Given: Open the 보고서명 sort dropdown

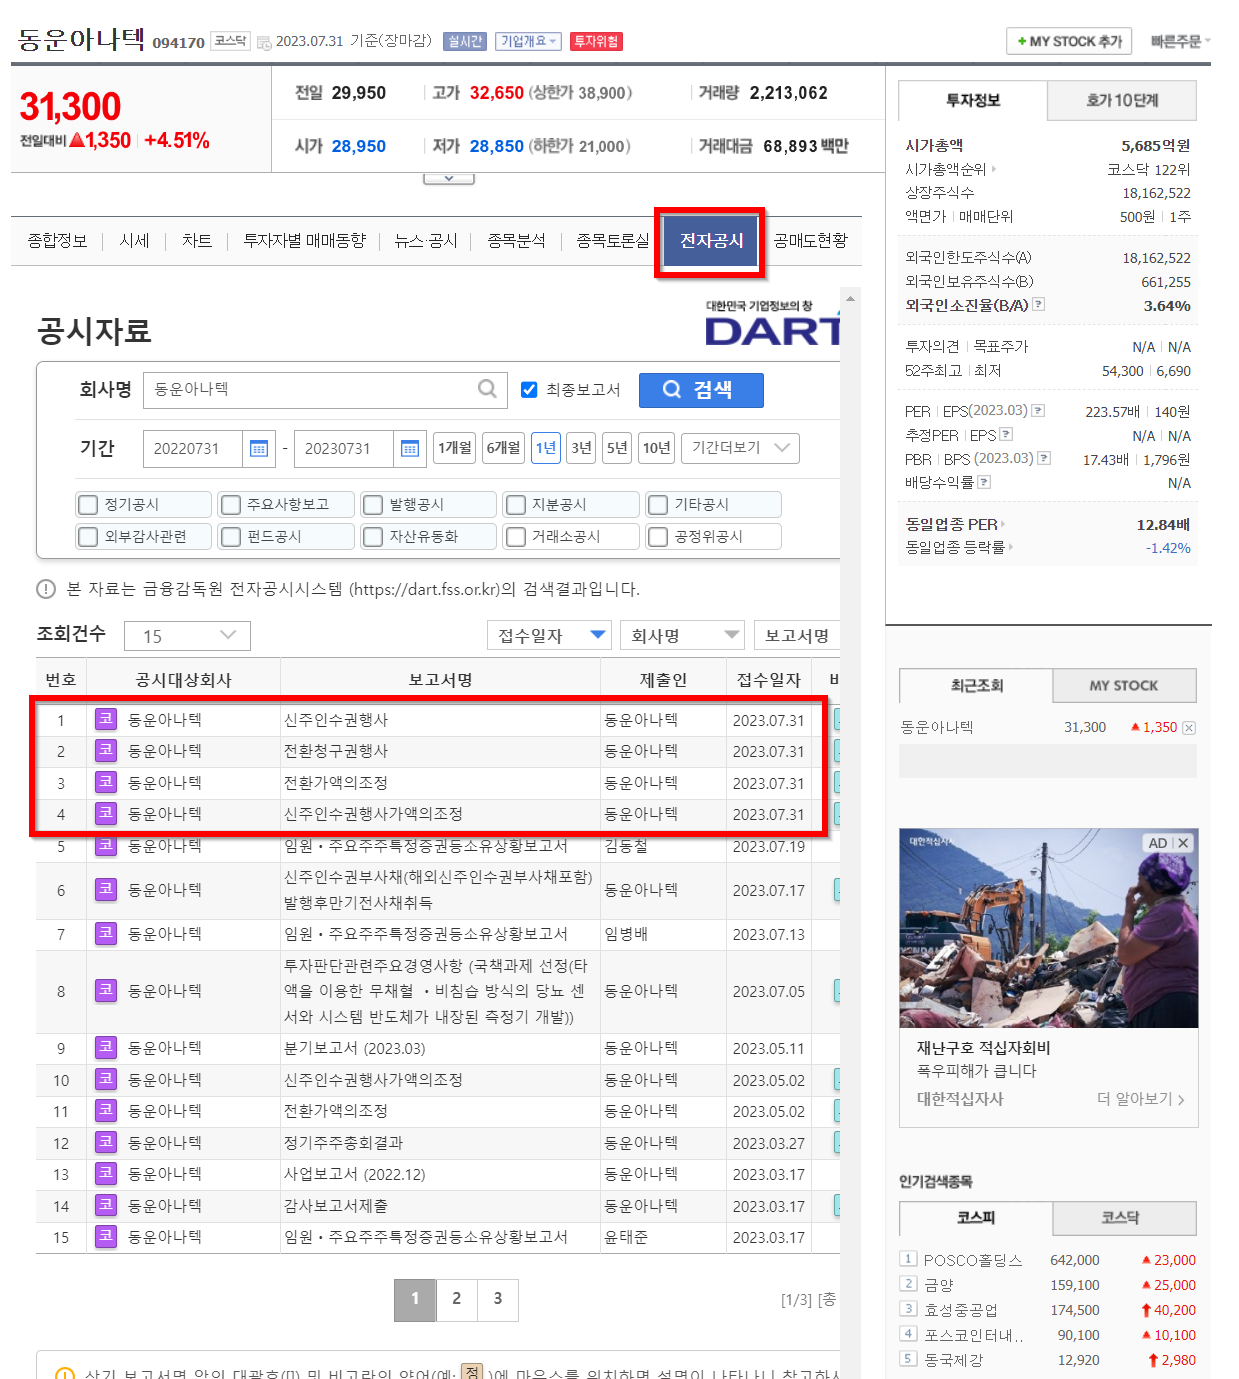Looking at the screenshot, I should (797, 635).
